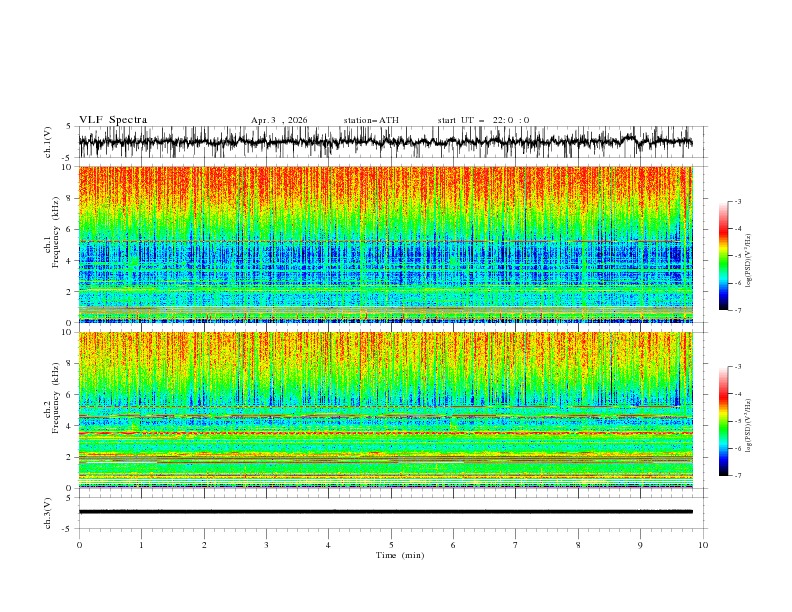This screenshot has width=792, height=612.
Task: Select the date label "Apr.3 , 2026"
Action: [279, 120]
